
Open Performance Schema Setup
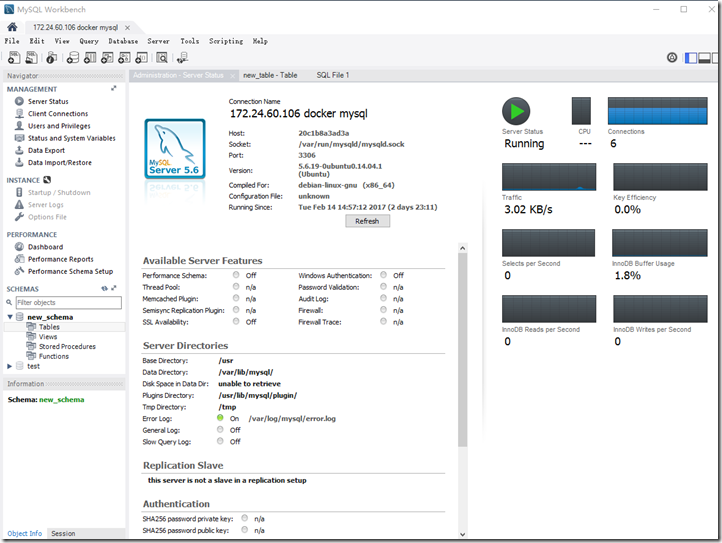click(70, 271)
